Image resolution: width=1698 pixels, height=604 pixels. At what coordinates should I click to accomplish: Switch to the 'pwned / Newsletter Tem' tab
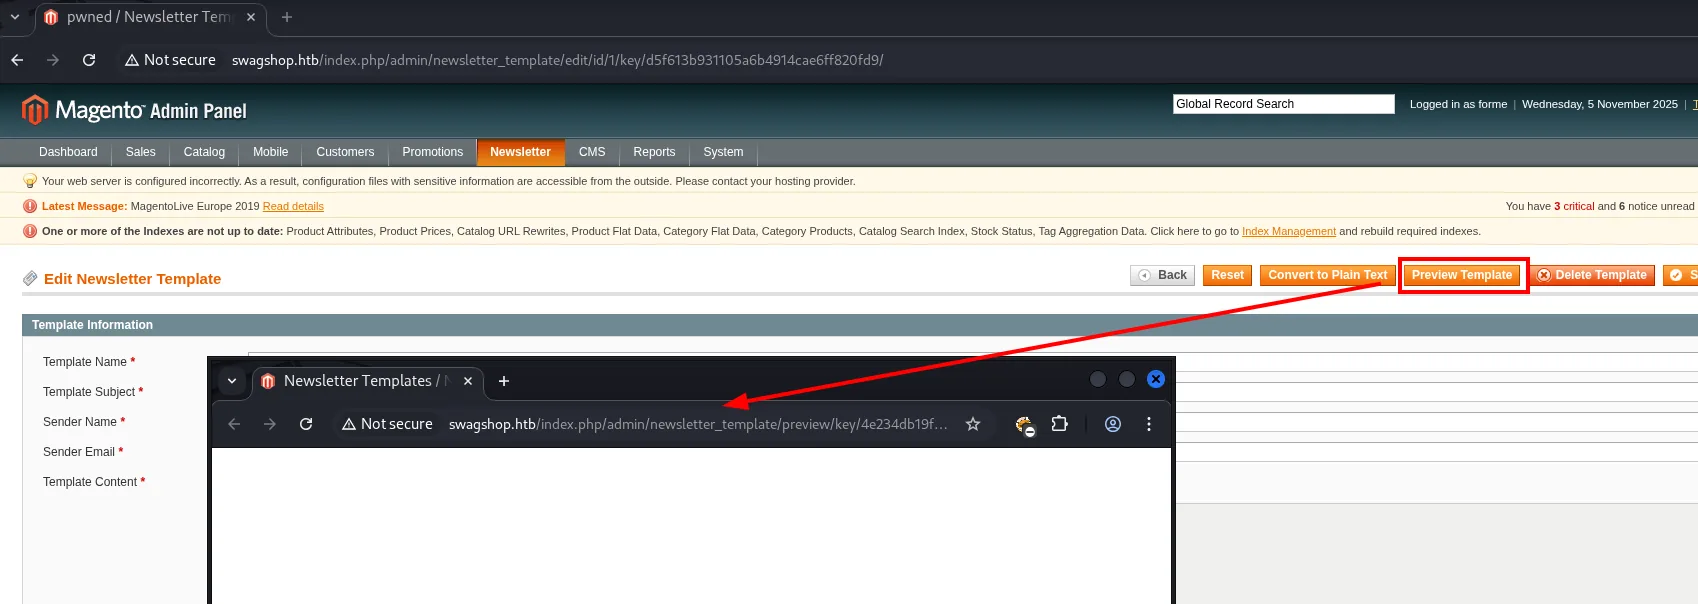point(150,17)
